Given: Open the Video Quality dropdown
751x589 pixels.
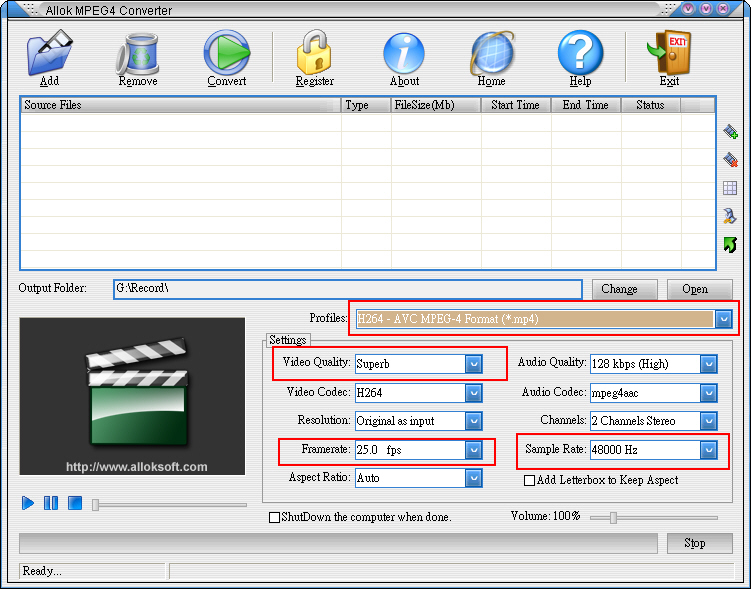Looking at the screenshot, I should coord(474,364).
